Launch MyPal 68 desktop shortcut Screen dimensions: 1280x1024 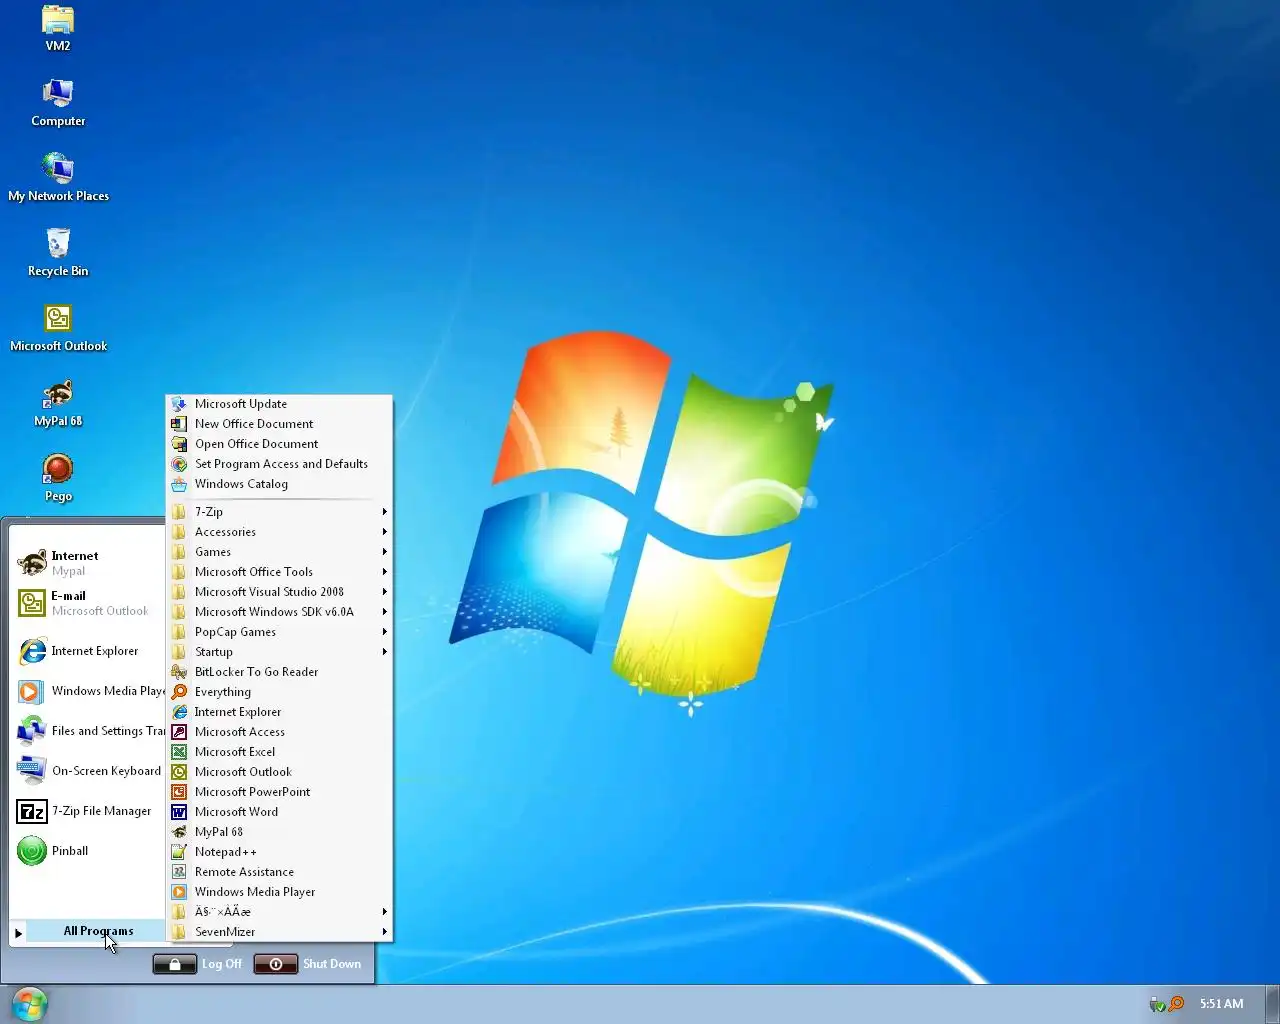click(x=58, y=403)
